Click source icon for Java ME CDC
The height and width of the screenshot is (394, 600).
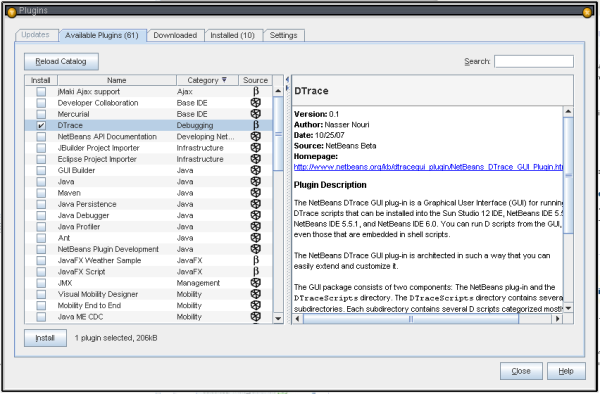click(256, 317)
